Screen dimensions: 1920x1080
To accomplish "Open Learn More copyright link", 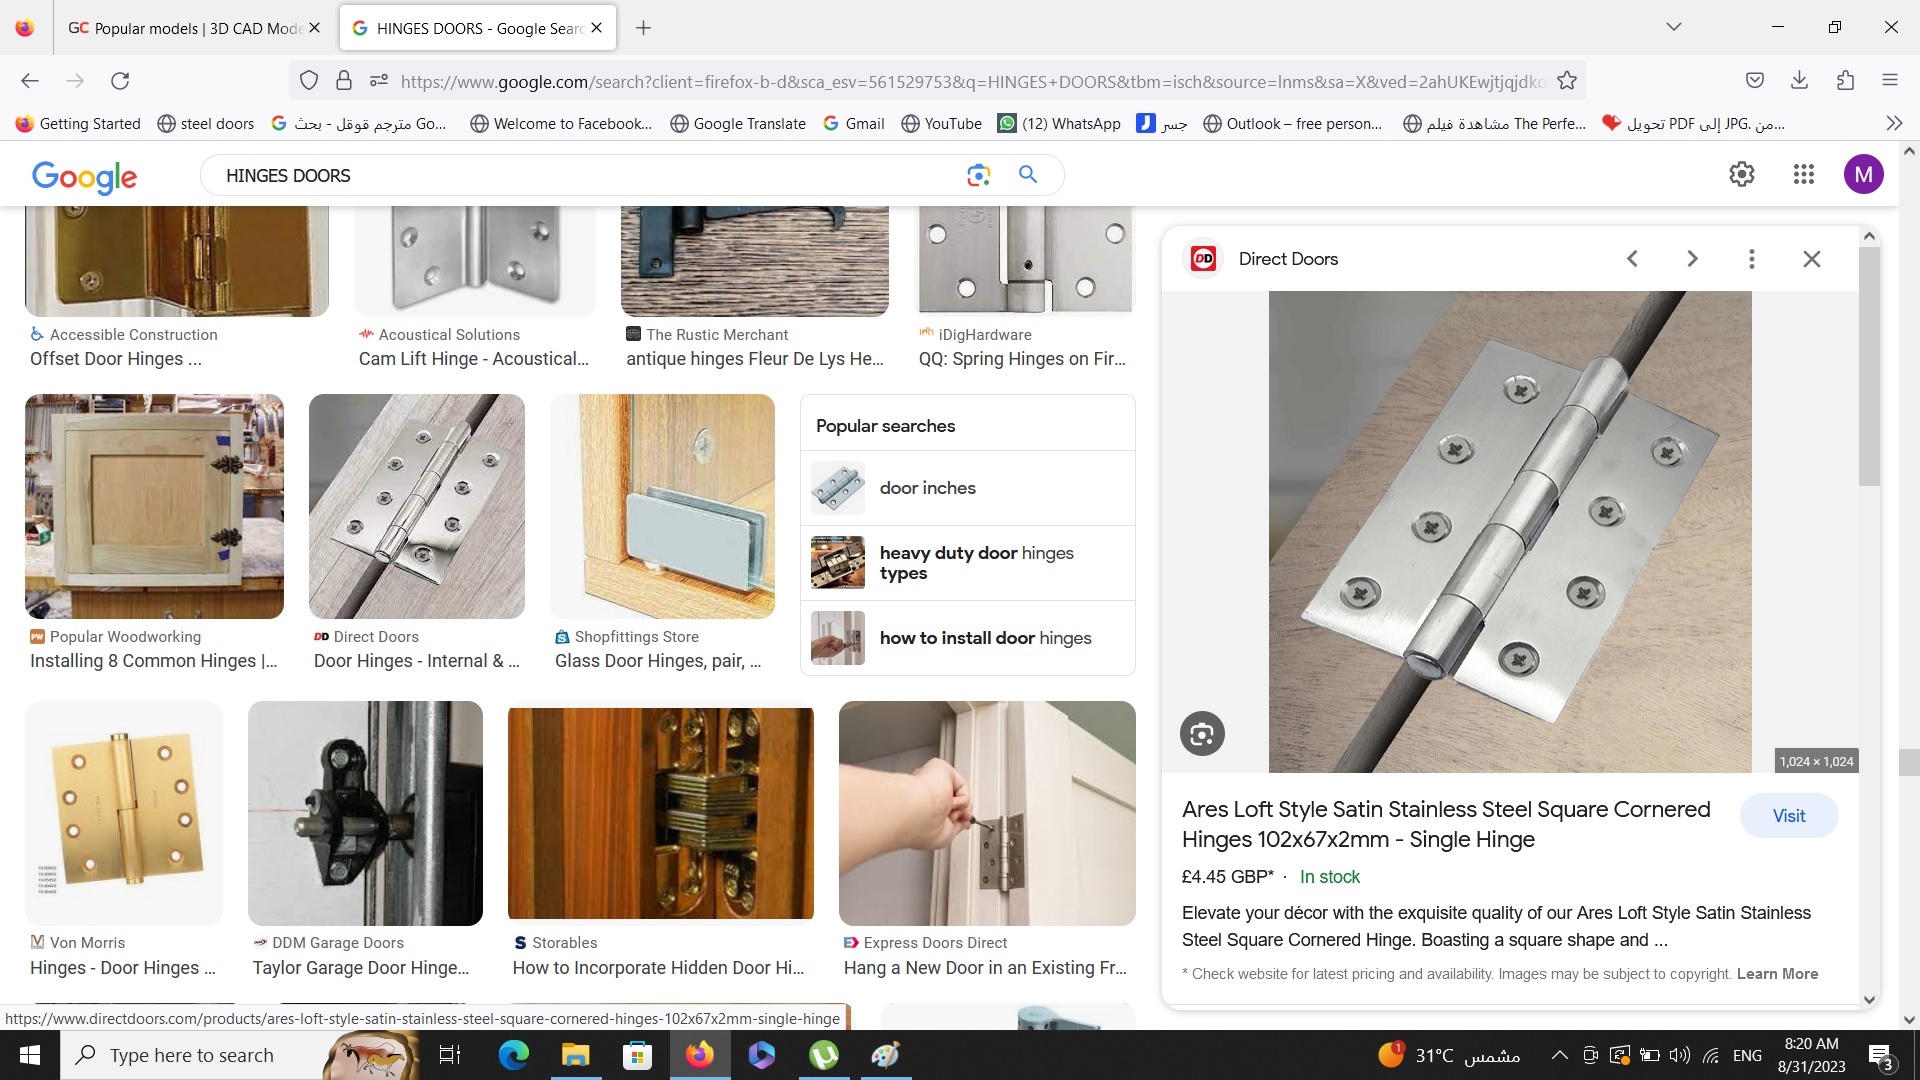I will (1777, 974).
